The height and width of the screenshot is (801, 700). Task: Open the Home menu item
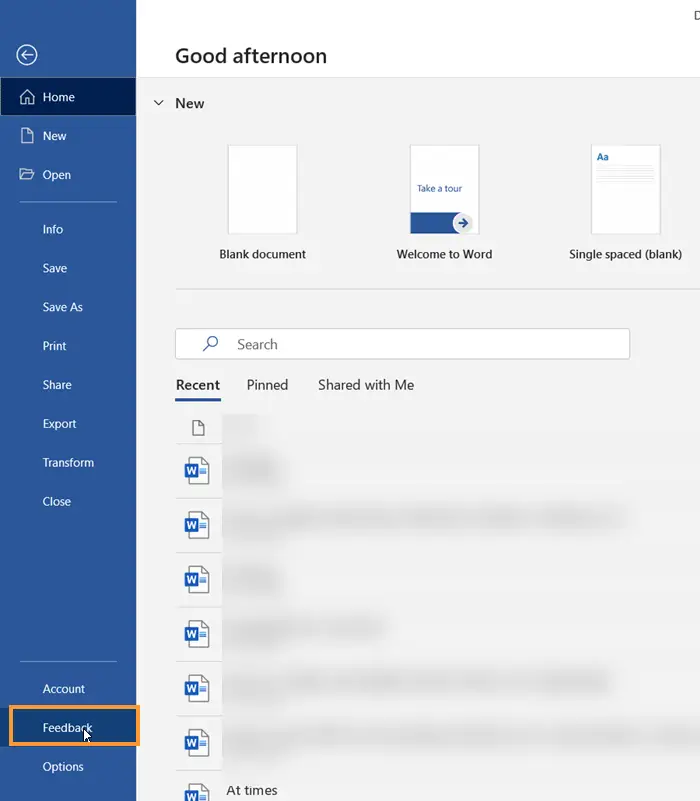(68, 97)
